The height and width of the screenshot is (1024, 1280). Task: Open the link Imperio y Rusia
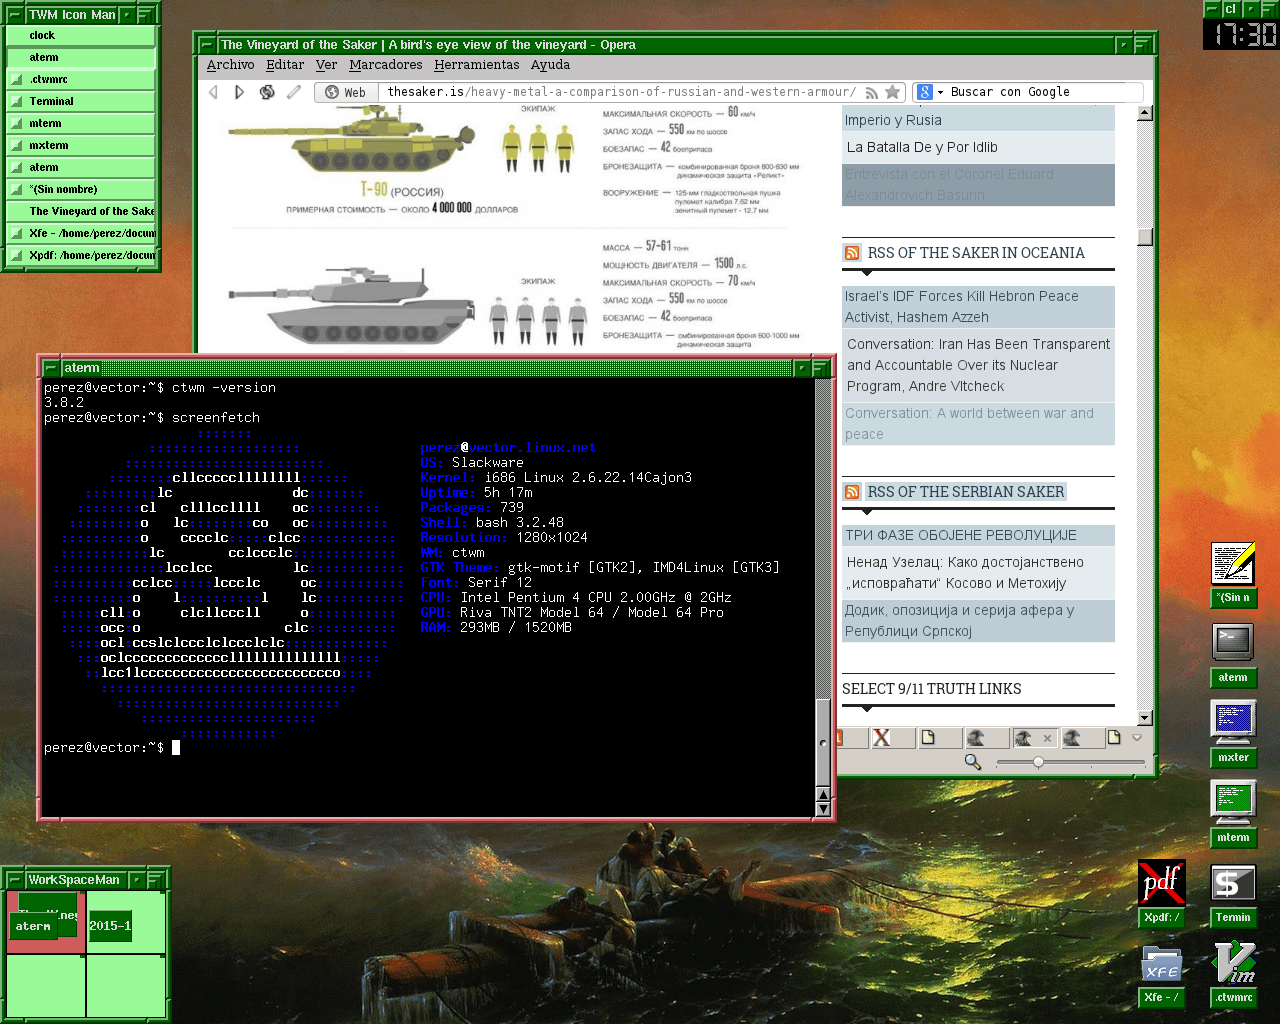[x=893, y=120]
